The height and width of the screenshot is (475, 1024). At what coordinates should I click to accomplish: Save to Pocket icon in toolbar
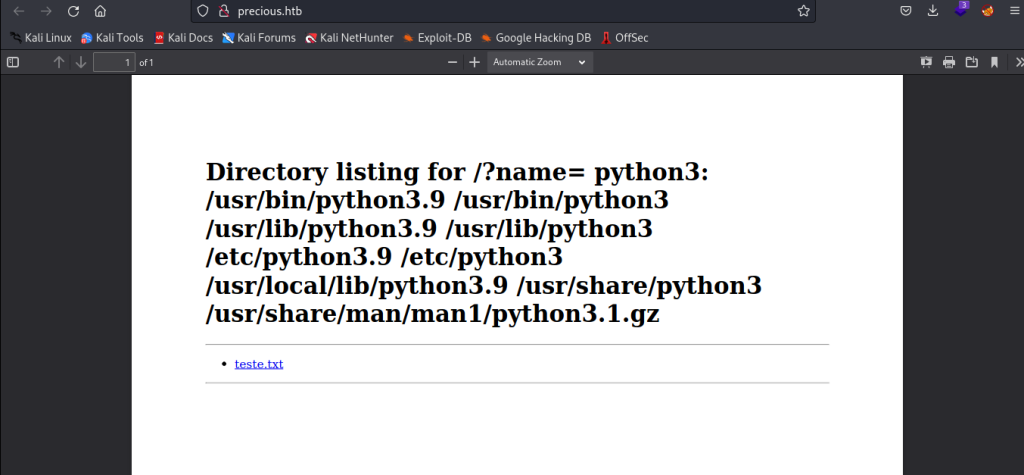(x=905, y=11)
